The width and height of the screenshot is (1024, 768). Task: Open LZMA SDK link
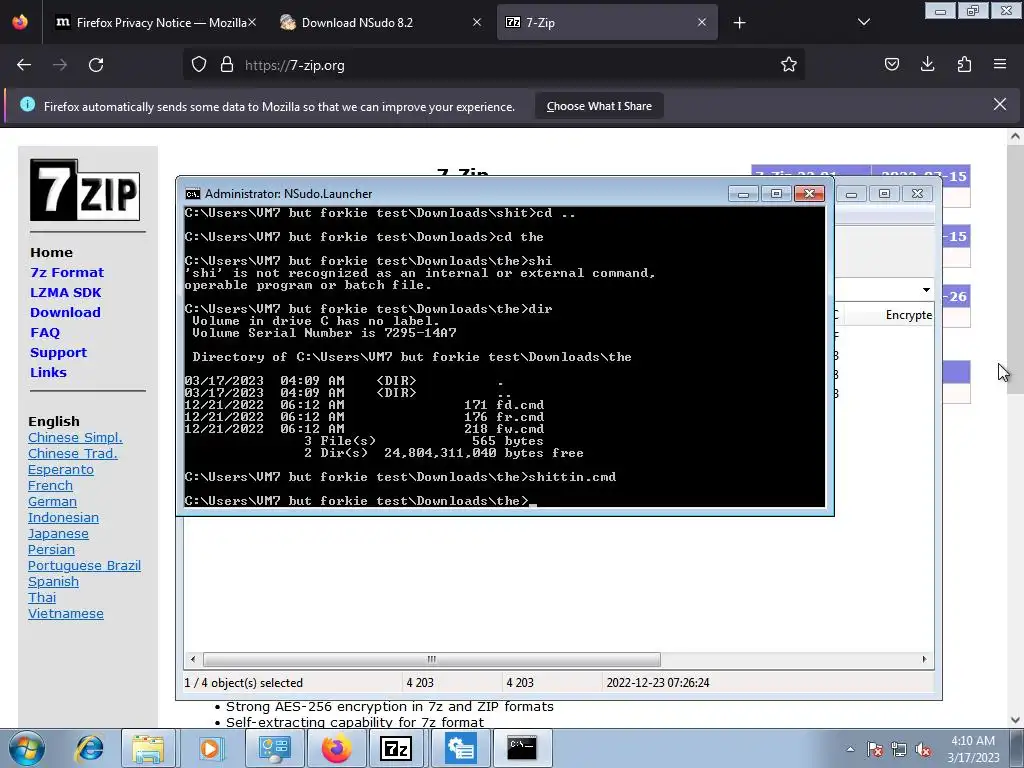(65, 293)
